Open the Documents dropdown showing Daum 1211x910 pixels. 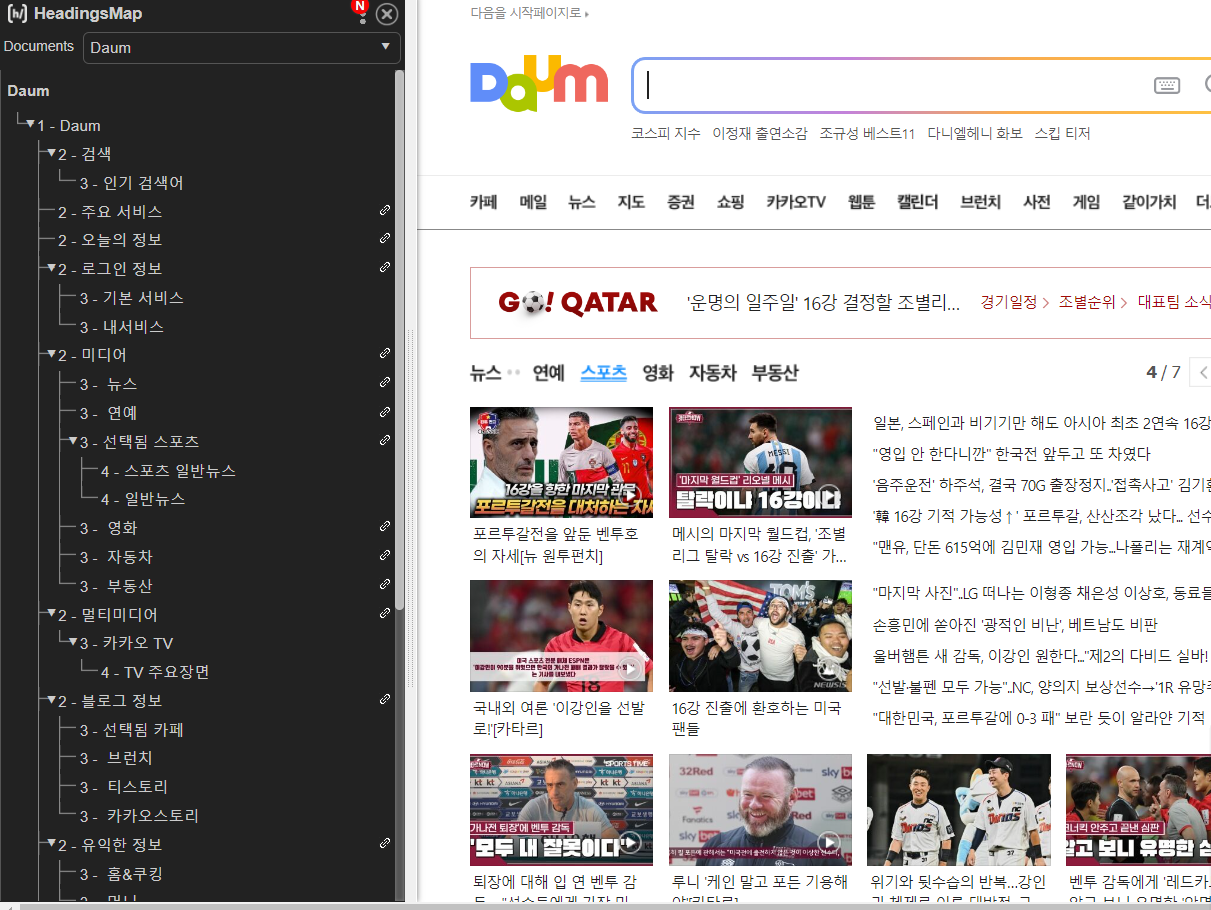coord(242,47)
